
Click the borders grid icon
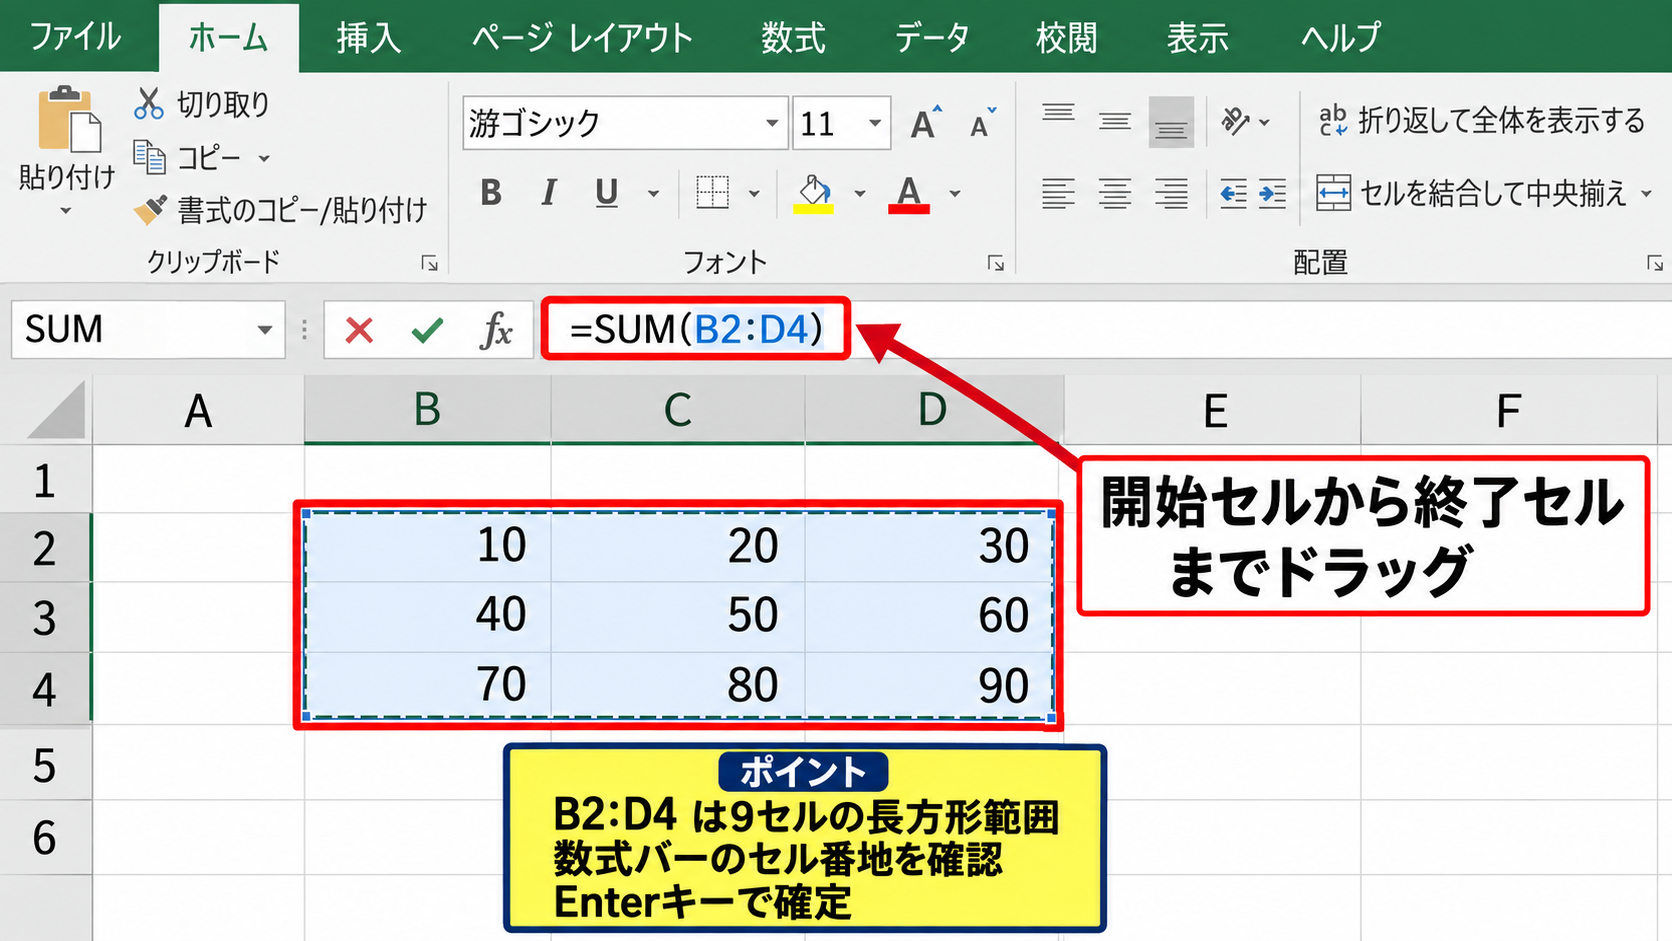coord(712,192)
